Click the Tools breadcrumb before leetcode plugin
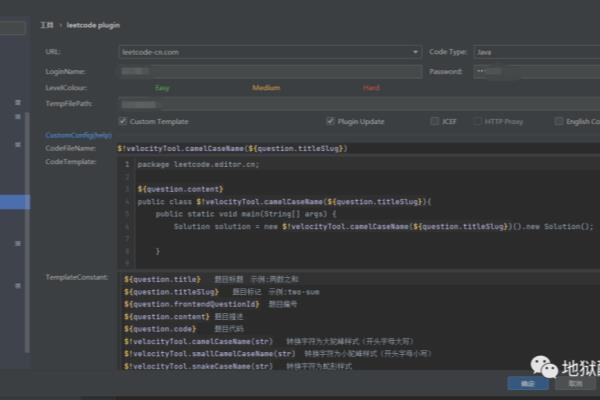 (x=47, y=25)
